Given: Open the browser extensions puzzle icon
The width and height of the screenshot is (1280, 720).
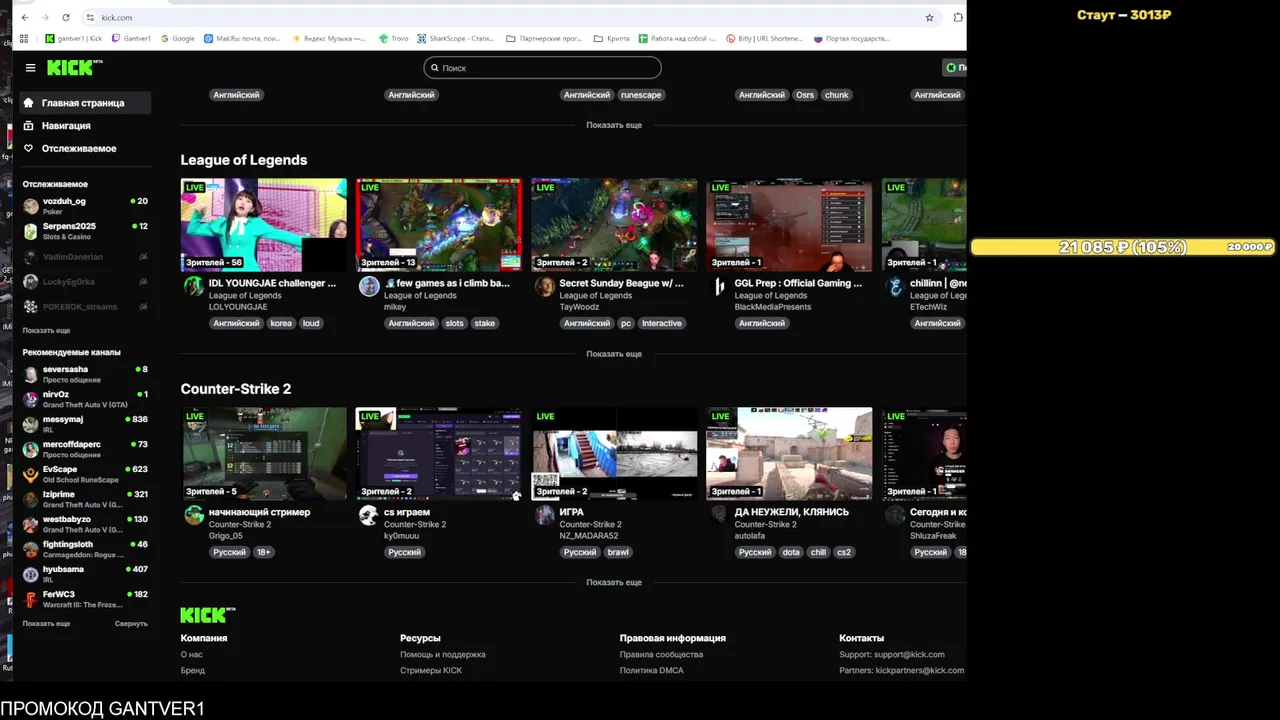Looking at the screenshot, I should coord(958,17).
